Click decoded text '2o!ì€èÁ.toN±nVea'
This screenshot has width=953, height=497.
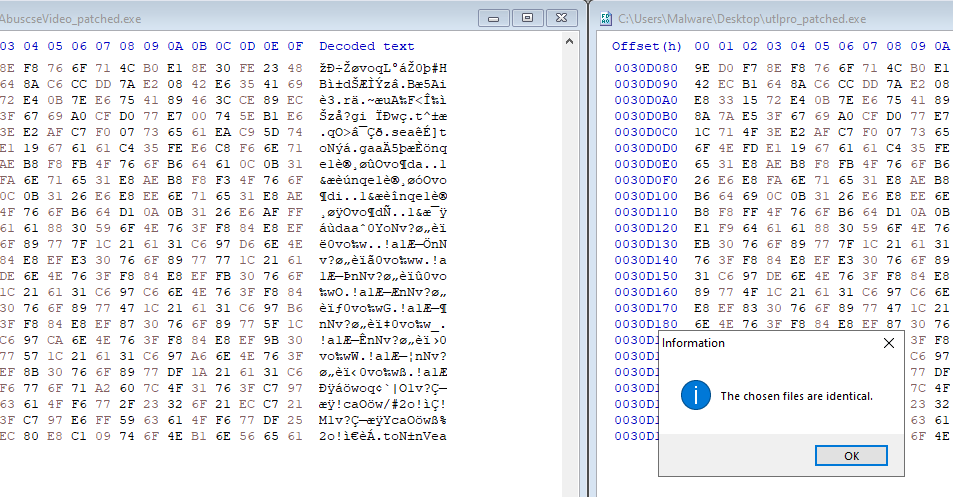coord(383,436)
